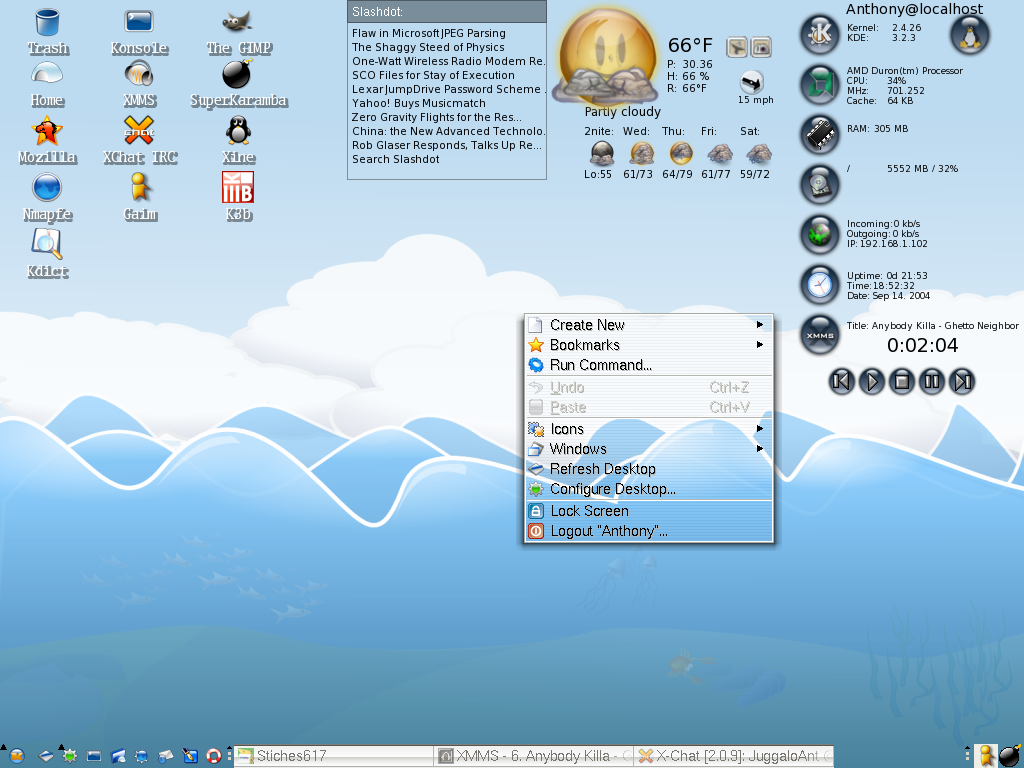Expand the Create New submenu
The width and height of the screenshot is (1024, 768).
(x=648, y=325)
